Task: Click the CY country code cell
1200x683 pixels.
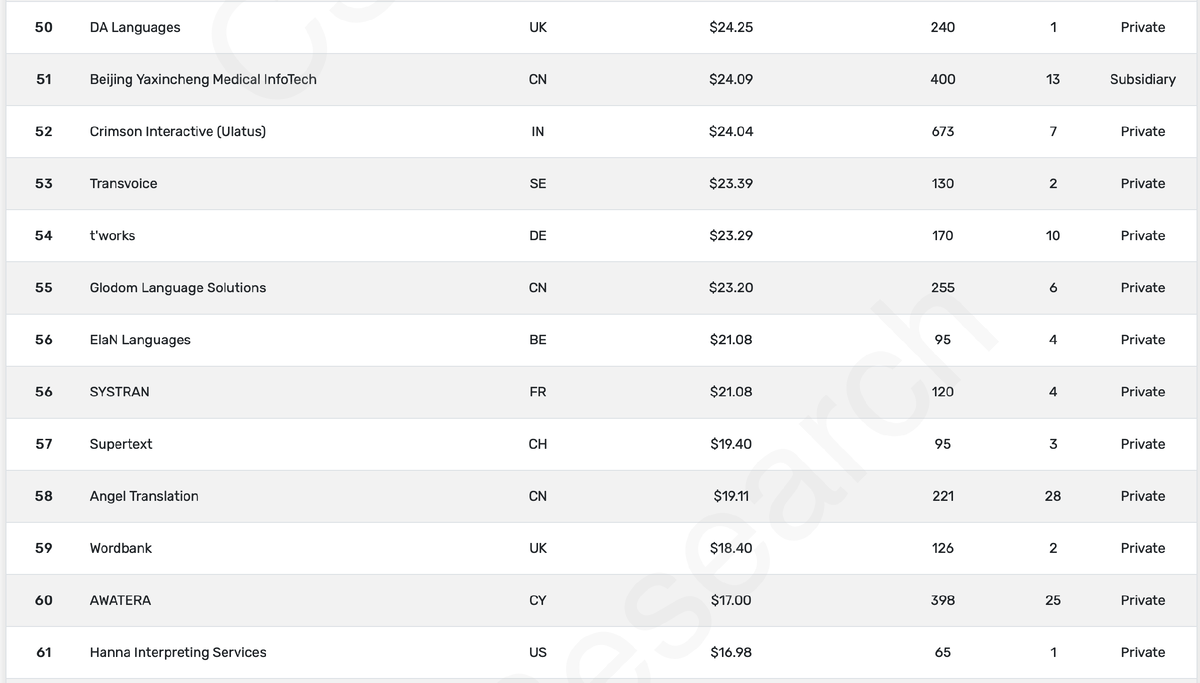Action: [538, 600]
